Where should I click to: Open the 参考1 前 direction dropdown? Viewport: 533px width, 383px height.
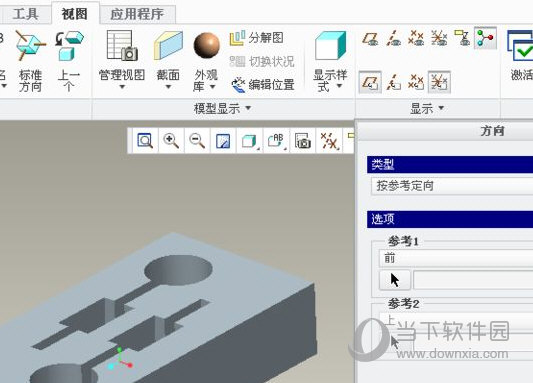[x=456, y=258]
